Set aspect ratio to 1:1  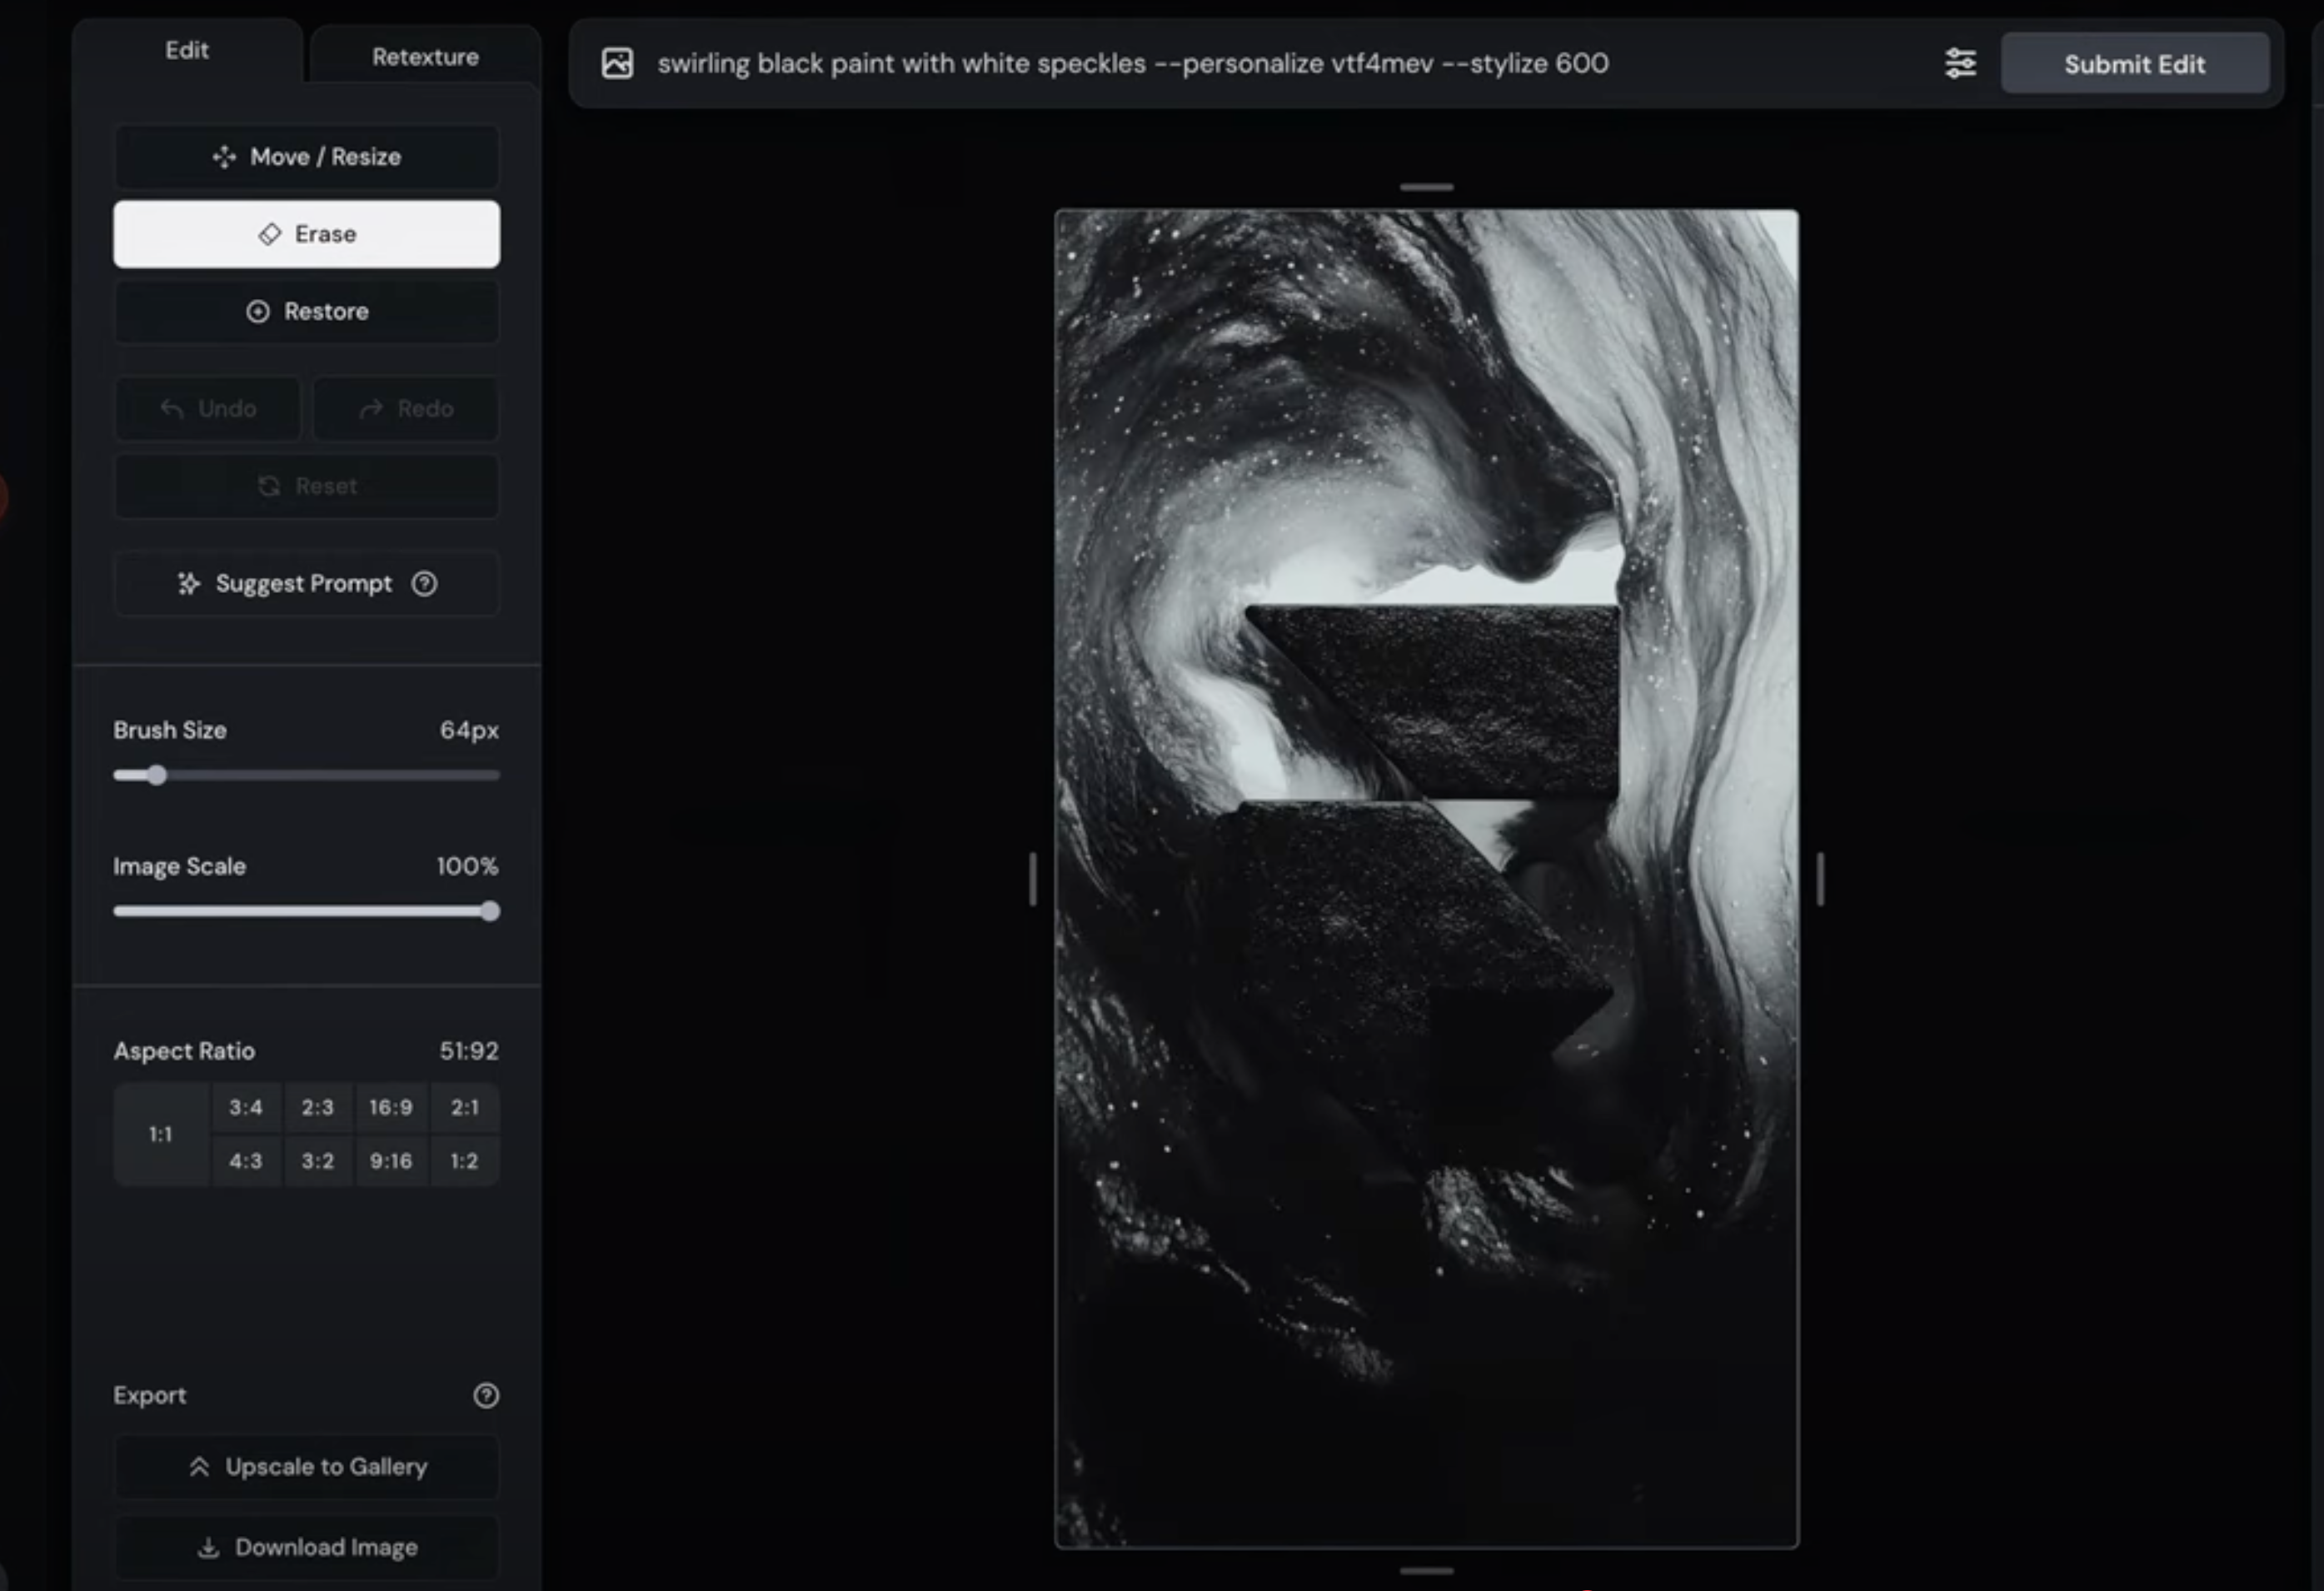tap(161, 1134)
